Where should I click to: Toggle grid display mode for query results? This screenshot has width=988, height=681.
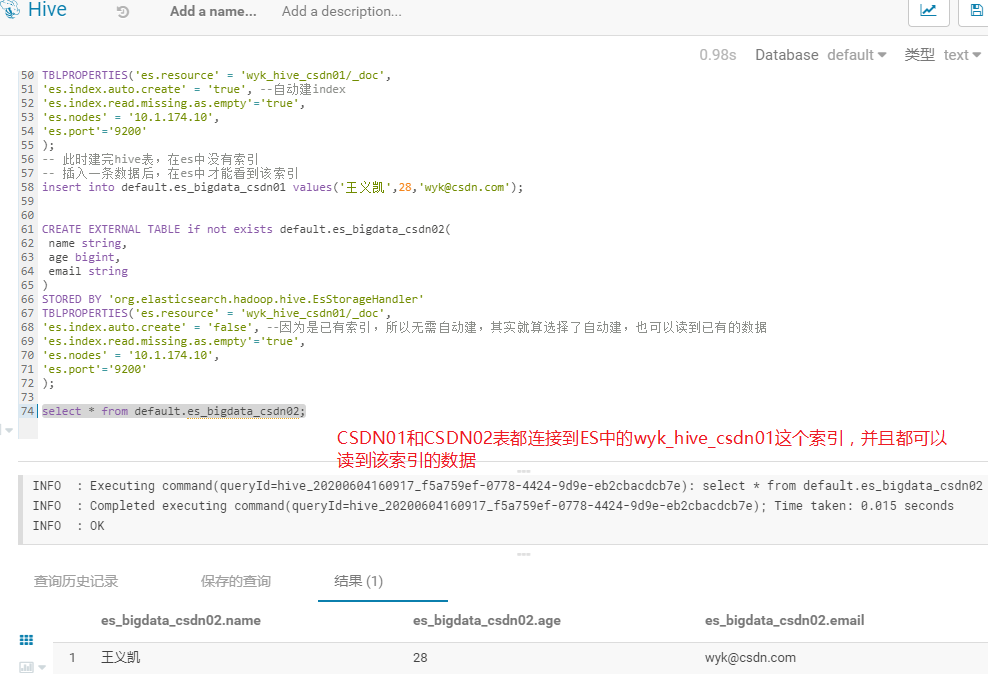point(25,639)
